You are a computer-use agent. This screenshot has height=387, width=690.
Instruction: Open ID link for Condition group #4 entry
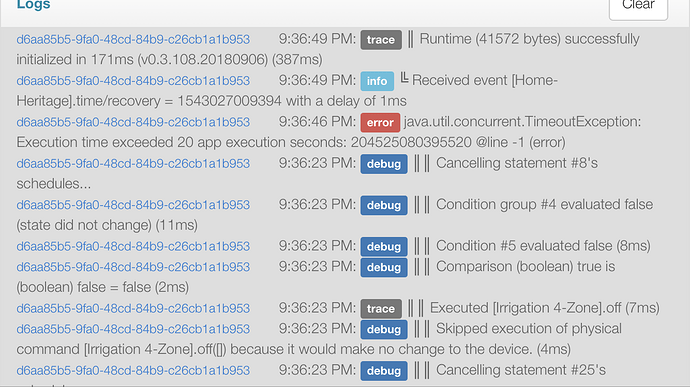133,205
